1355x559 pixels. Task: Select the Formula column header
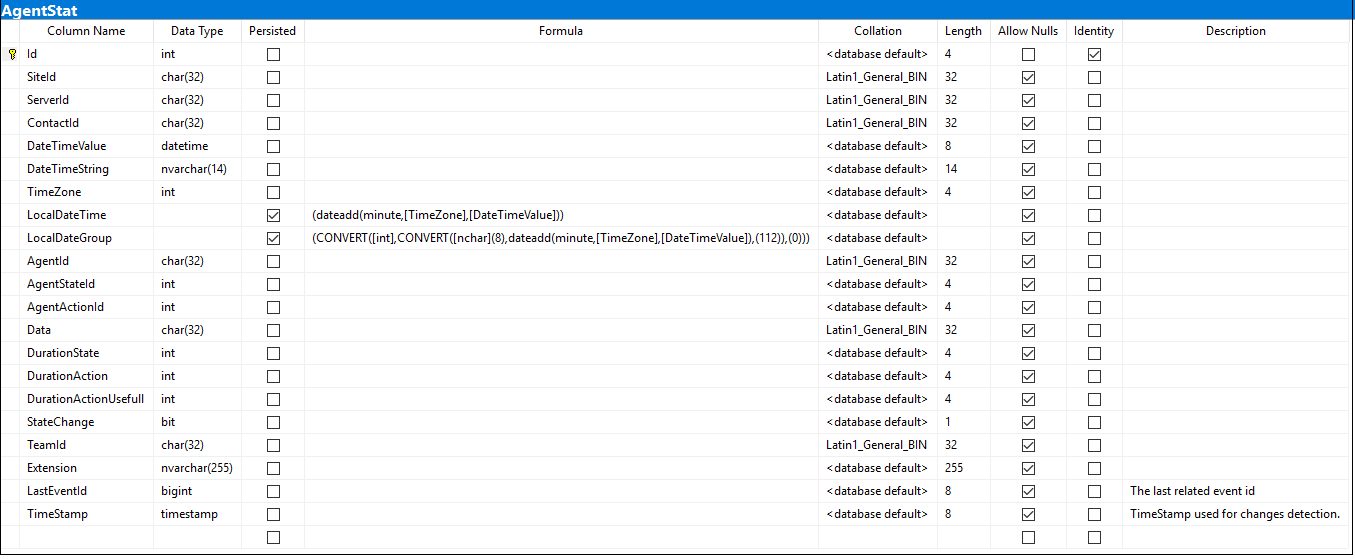coord(561,31)
